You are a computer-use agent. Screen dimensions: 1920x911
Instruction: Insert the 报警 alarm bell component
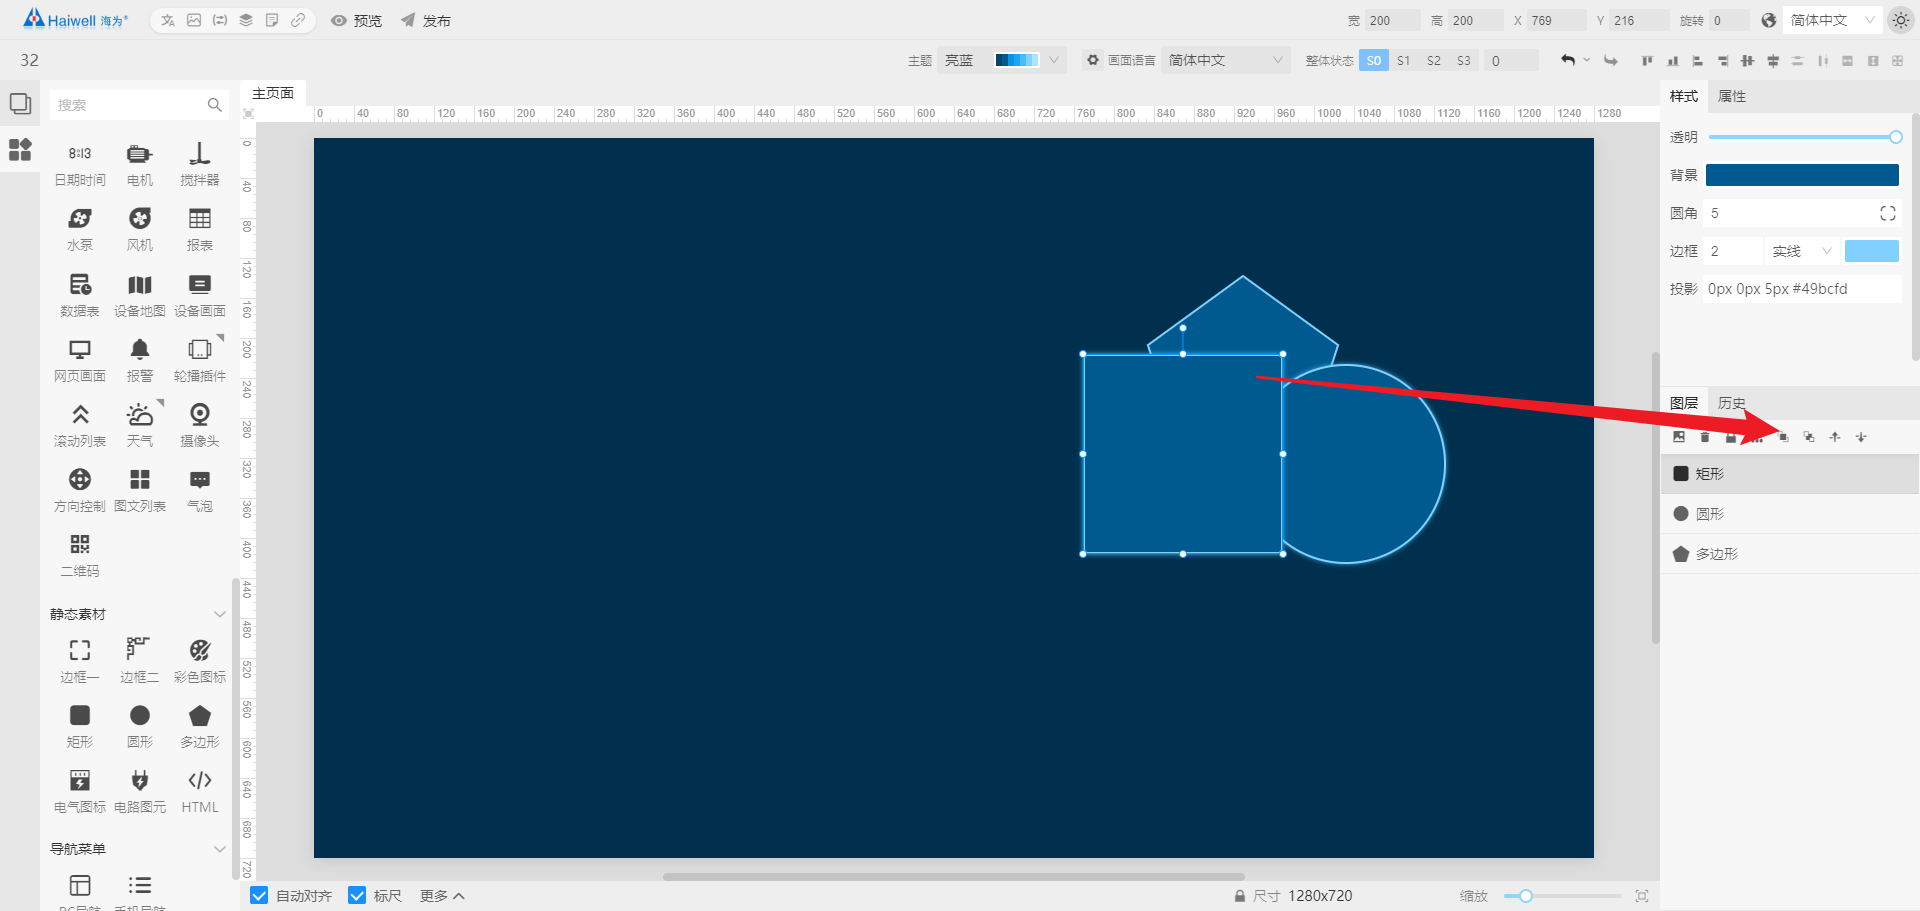[x=140, y=360]
